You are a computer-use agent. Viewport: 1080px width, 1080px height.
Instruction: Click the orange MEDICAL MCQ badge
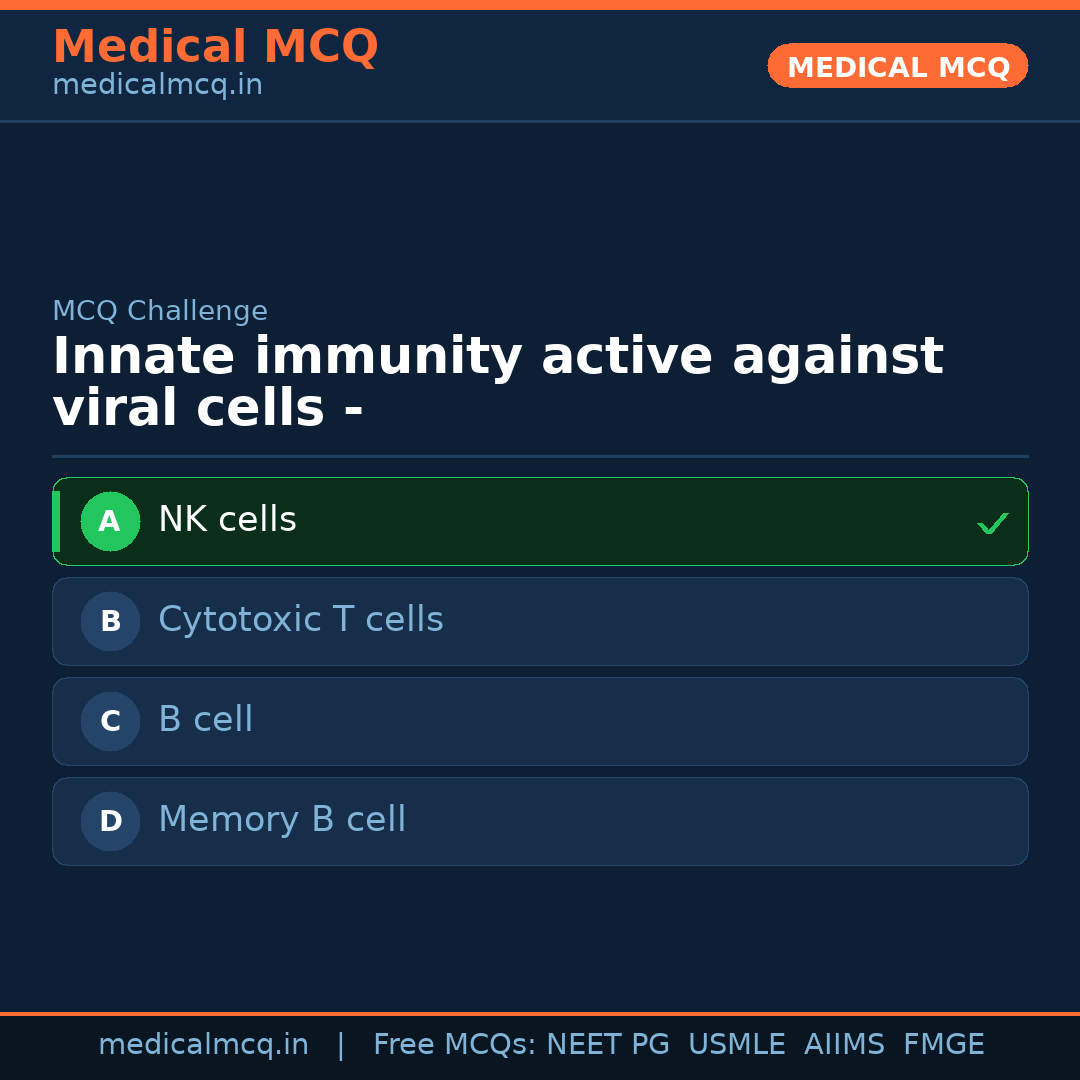click(897, 66)
